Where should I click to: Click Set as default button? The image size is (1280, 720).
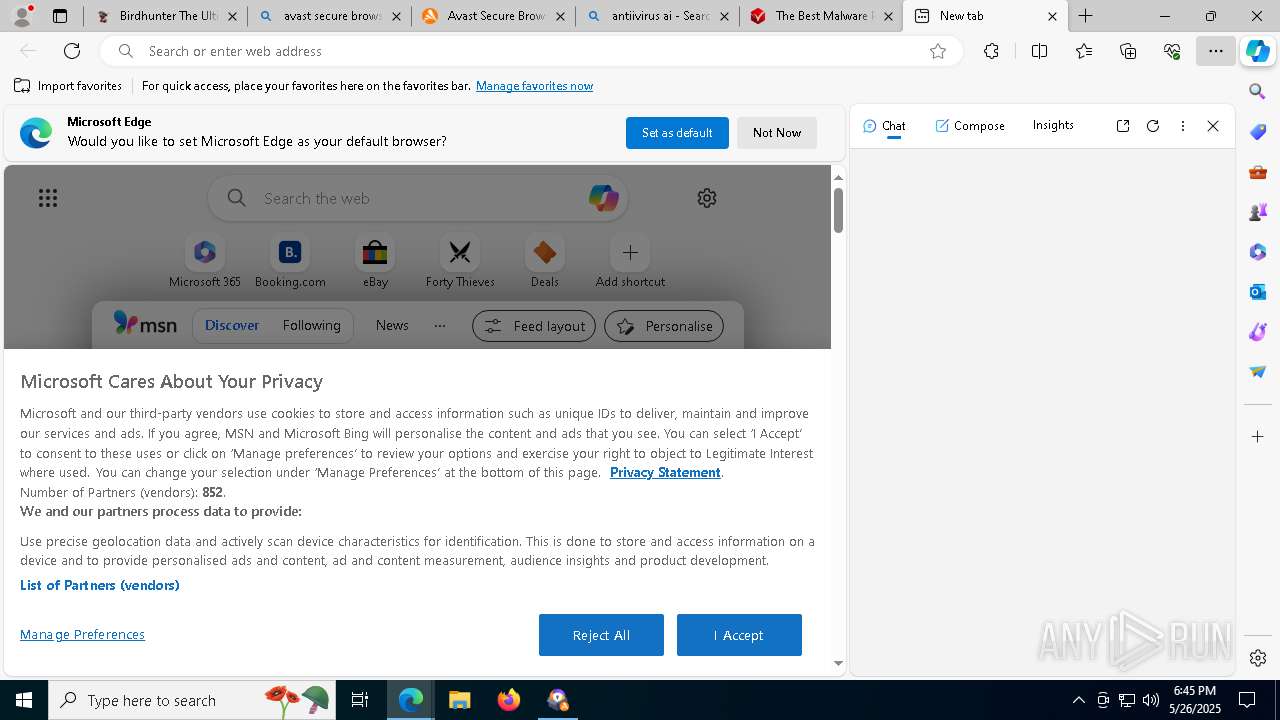[677, 133]
